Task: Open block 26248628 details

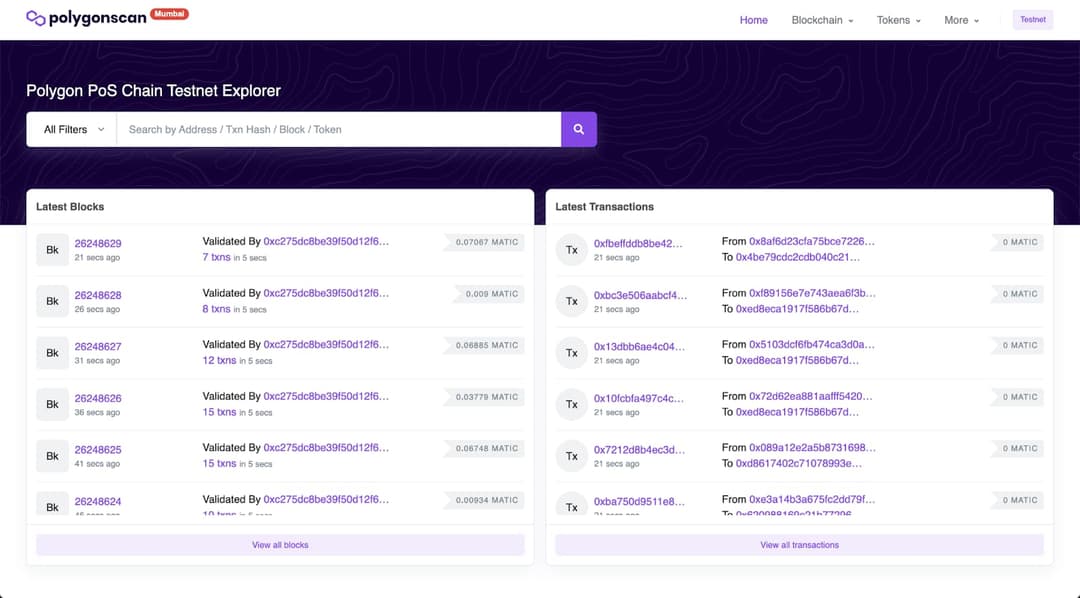Action: pyautogui.click(x=98, y=294)
